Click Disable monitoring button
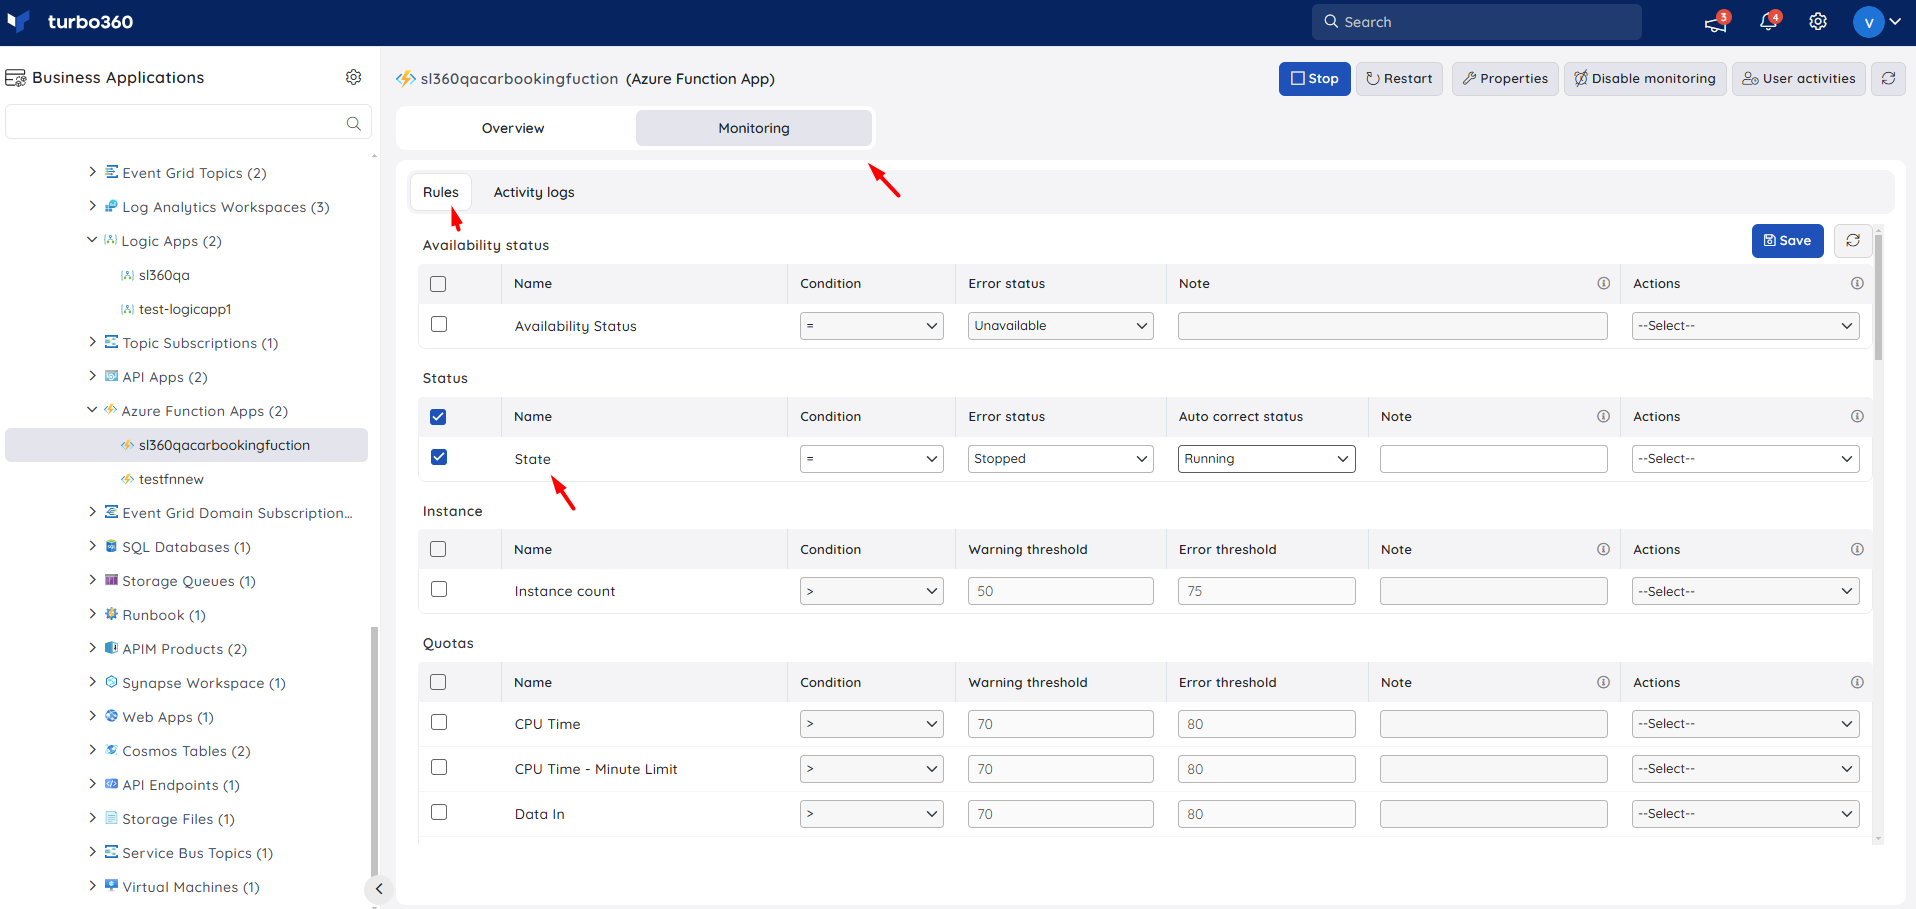The height and width of the screenshot is (909, 1916). pyautogui.click(x=1645, y=78)
